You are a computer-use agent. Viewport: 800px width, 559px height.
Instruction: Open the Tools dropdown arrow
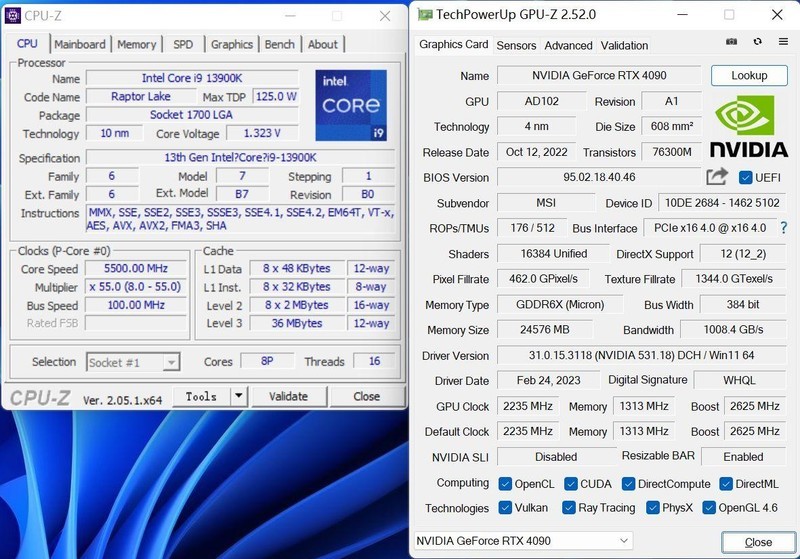238,396
